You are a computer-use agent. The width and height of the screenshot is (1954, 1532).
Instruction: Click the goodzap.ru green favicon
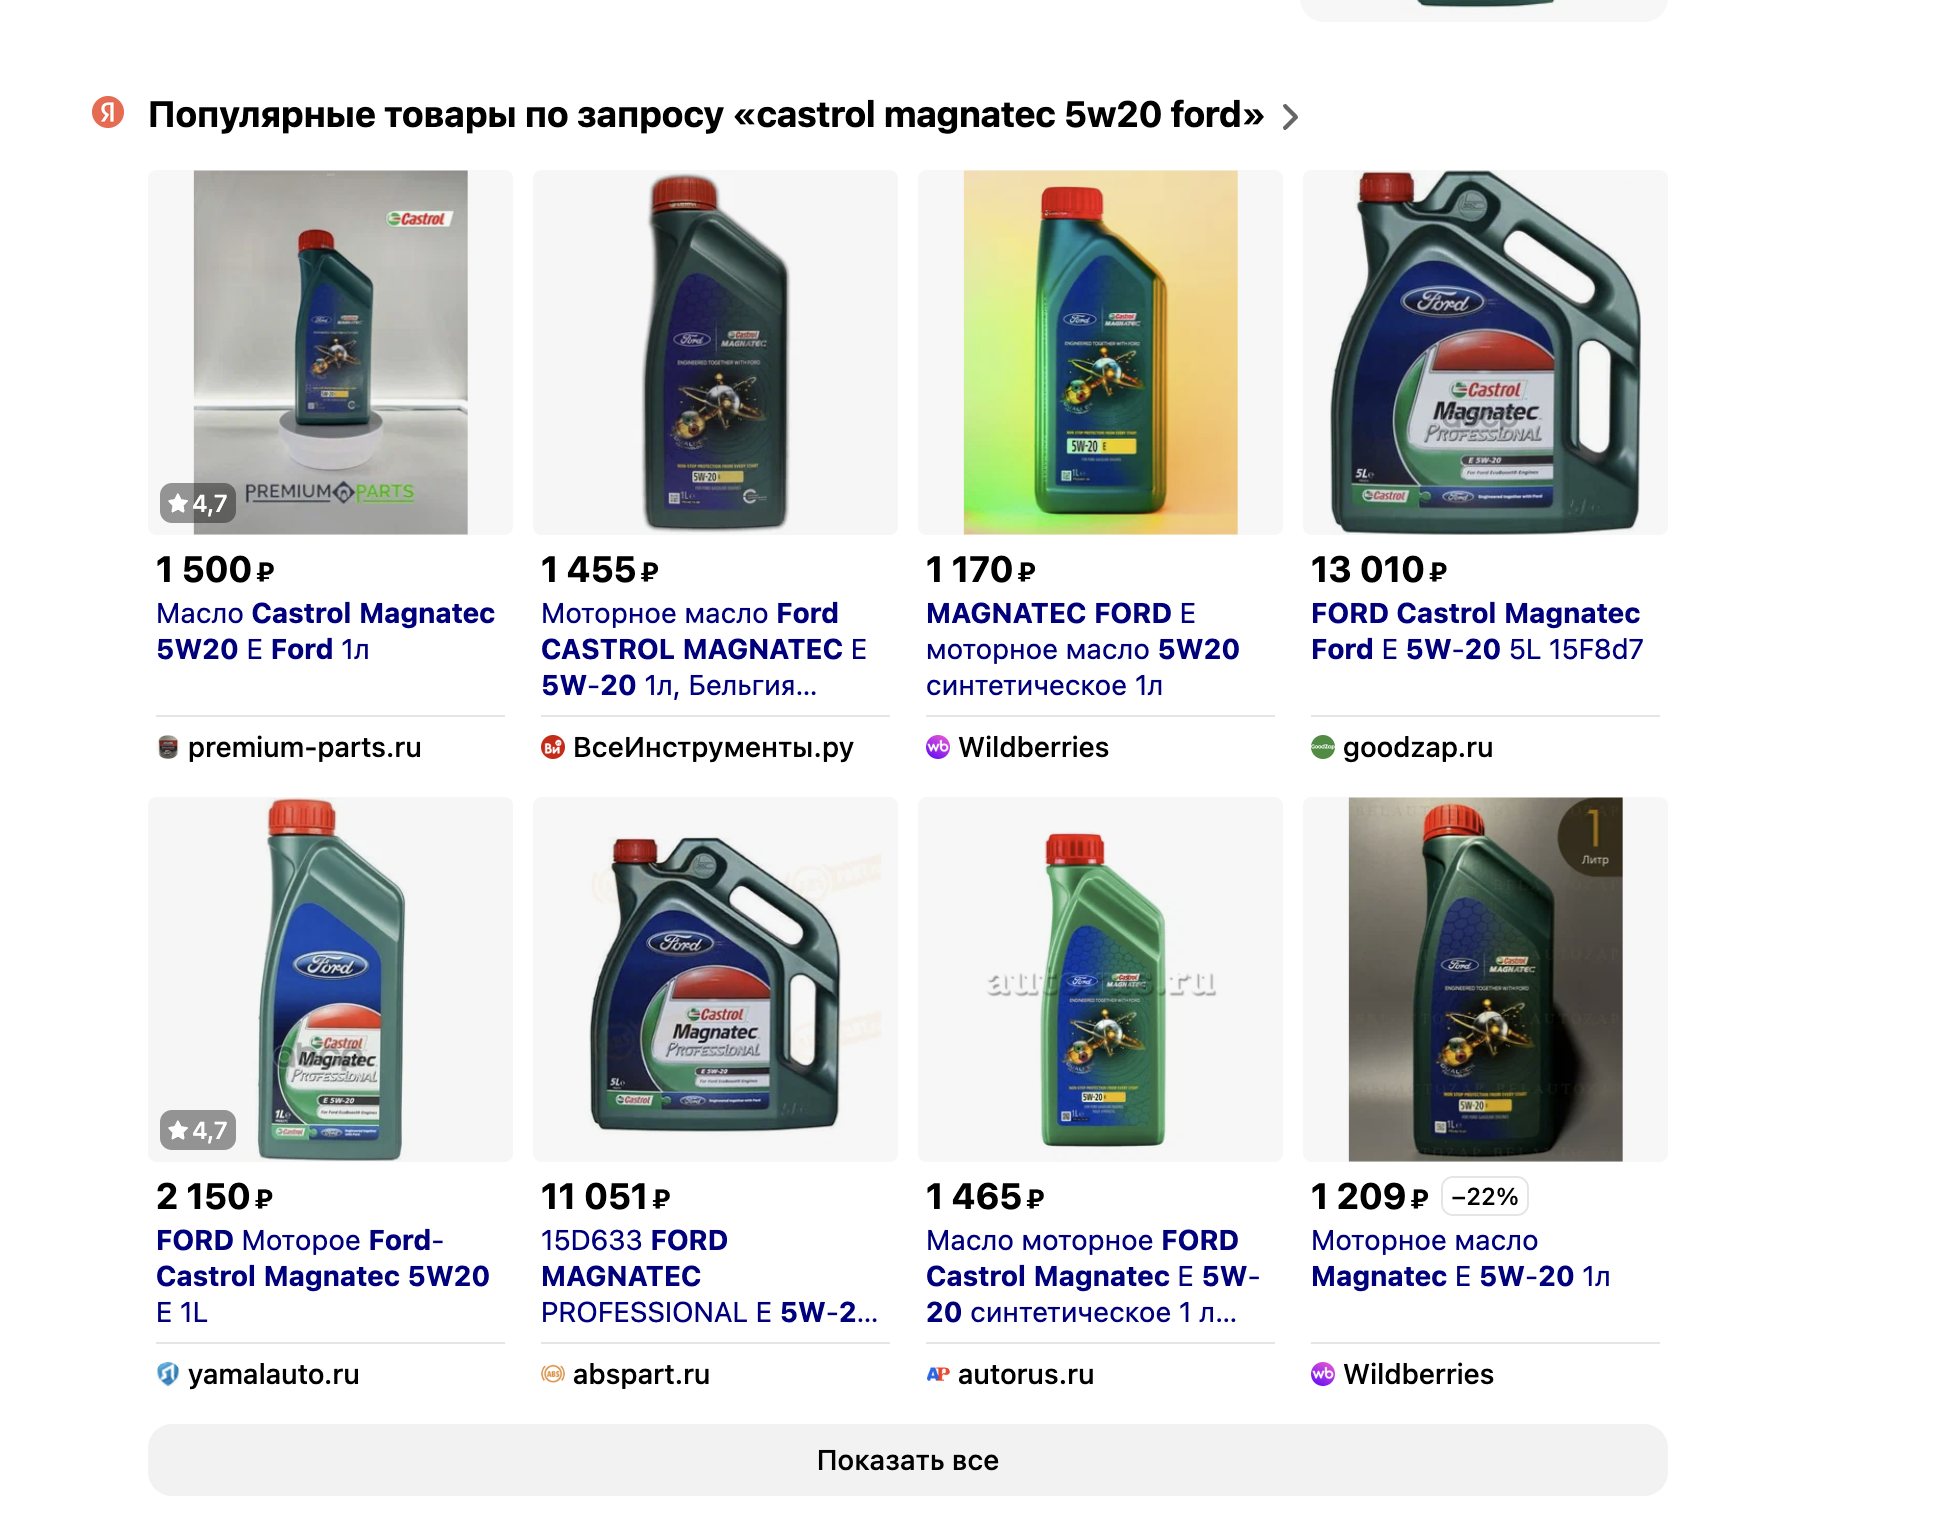tap(1323, 747)
